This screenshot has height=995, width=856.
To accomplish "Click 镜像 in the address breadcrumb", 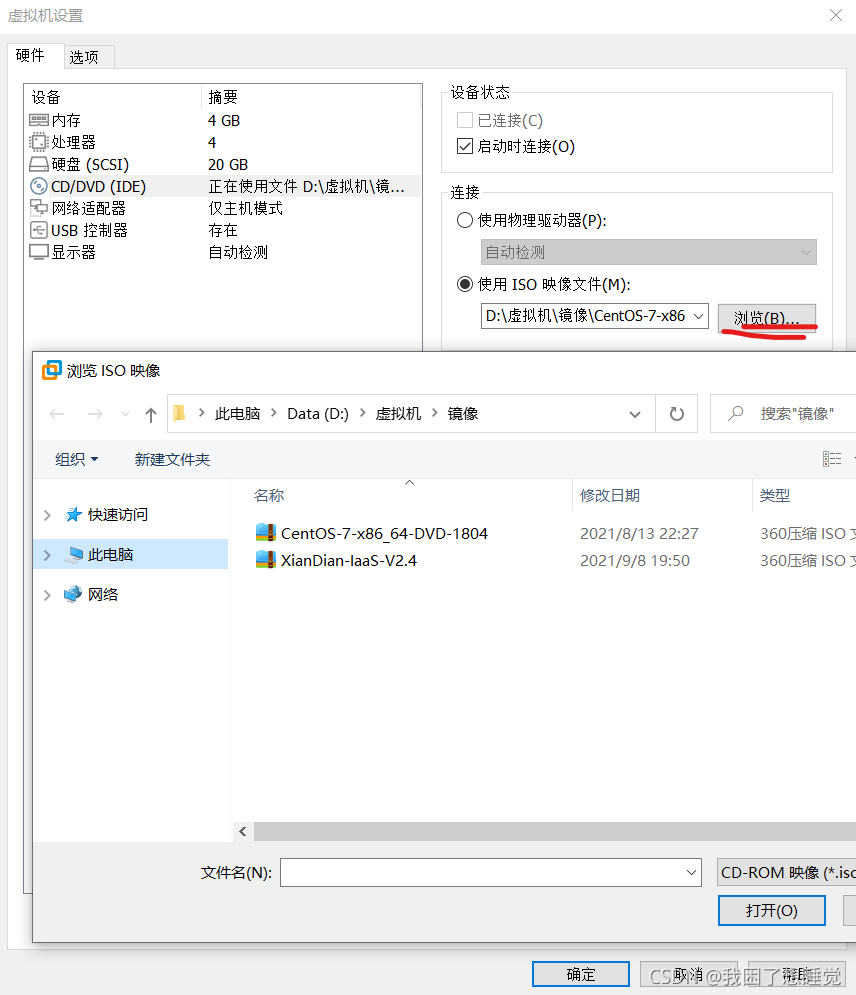I will (463, 414).
